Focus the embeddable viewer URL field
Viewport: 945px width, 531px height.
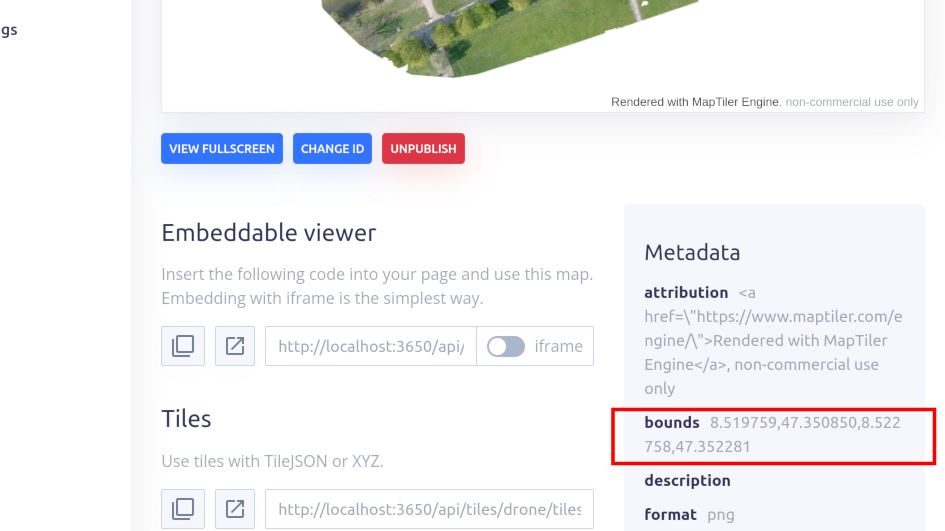[x=371, y=346]
